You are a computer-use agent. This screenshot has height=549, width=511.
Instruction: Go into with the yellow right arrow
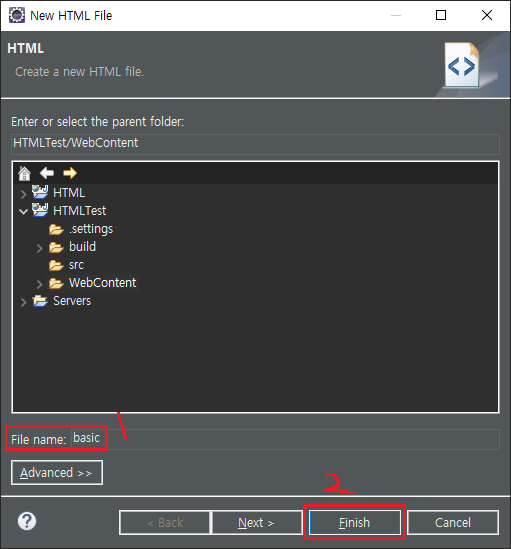70,173
